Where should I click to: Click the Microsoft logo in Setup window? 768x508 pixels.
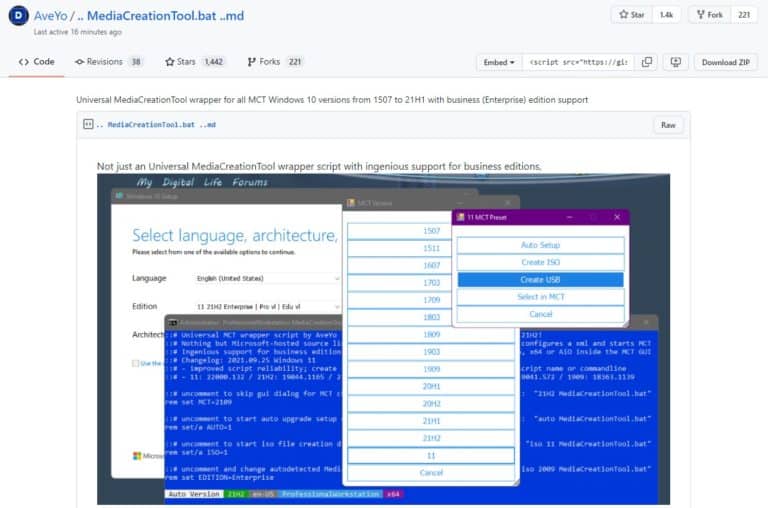coord(137,456)
